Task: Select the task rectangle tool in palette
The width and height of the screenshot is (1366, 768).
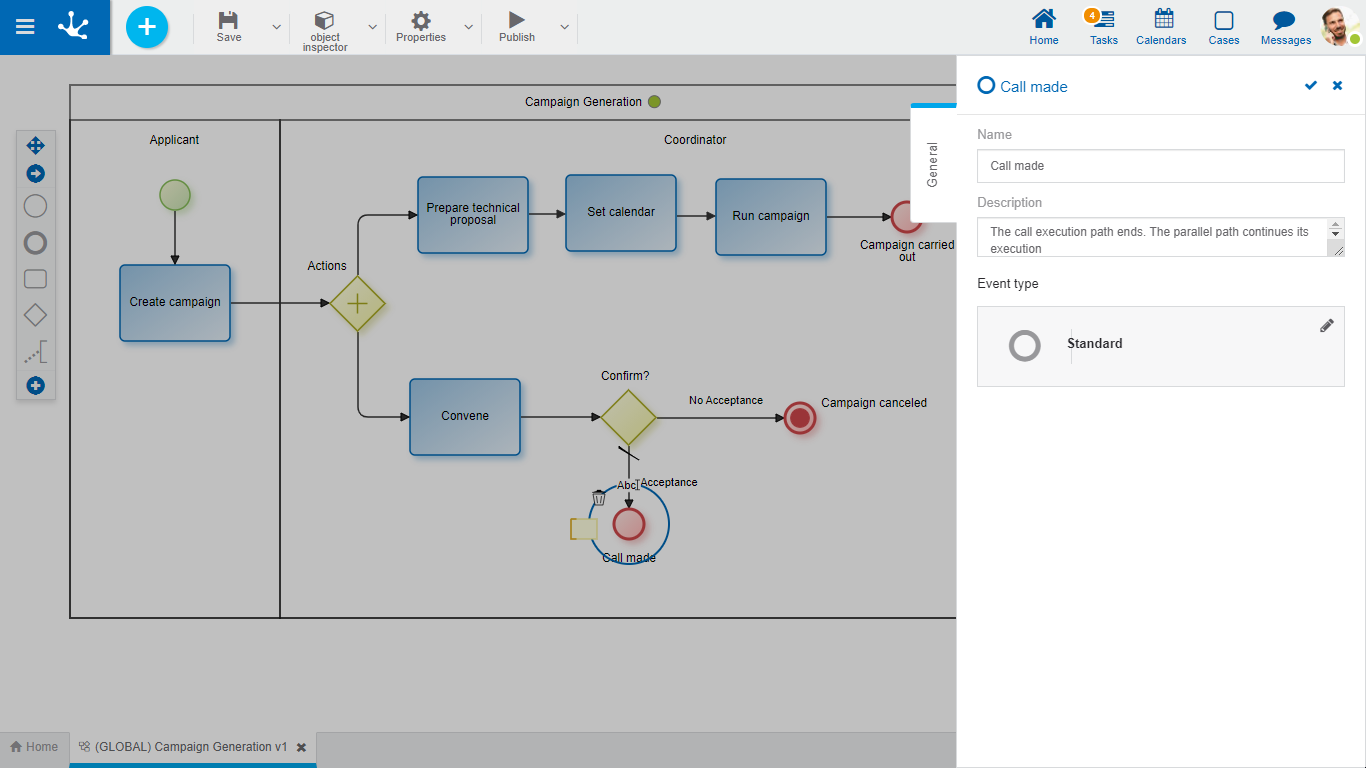Action: coord(35,279)
